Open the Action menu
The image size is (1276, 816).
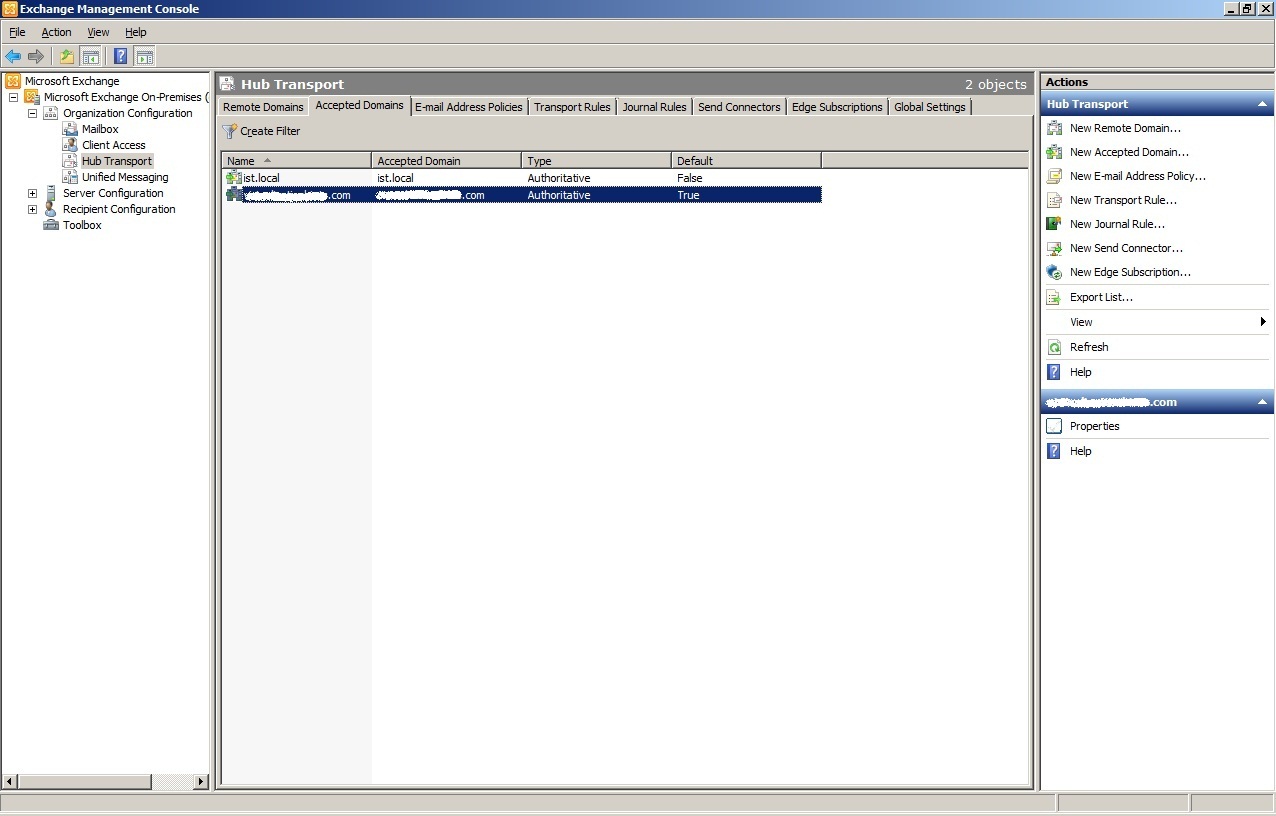point(56,32)
